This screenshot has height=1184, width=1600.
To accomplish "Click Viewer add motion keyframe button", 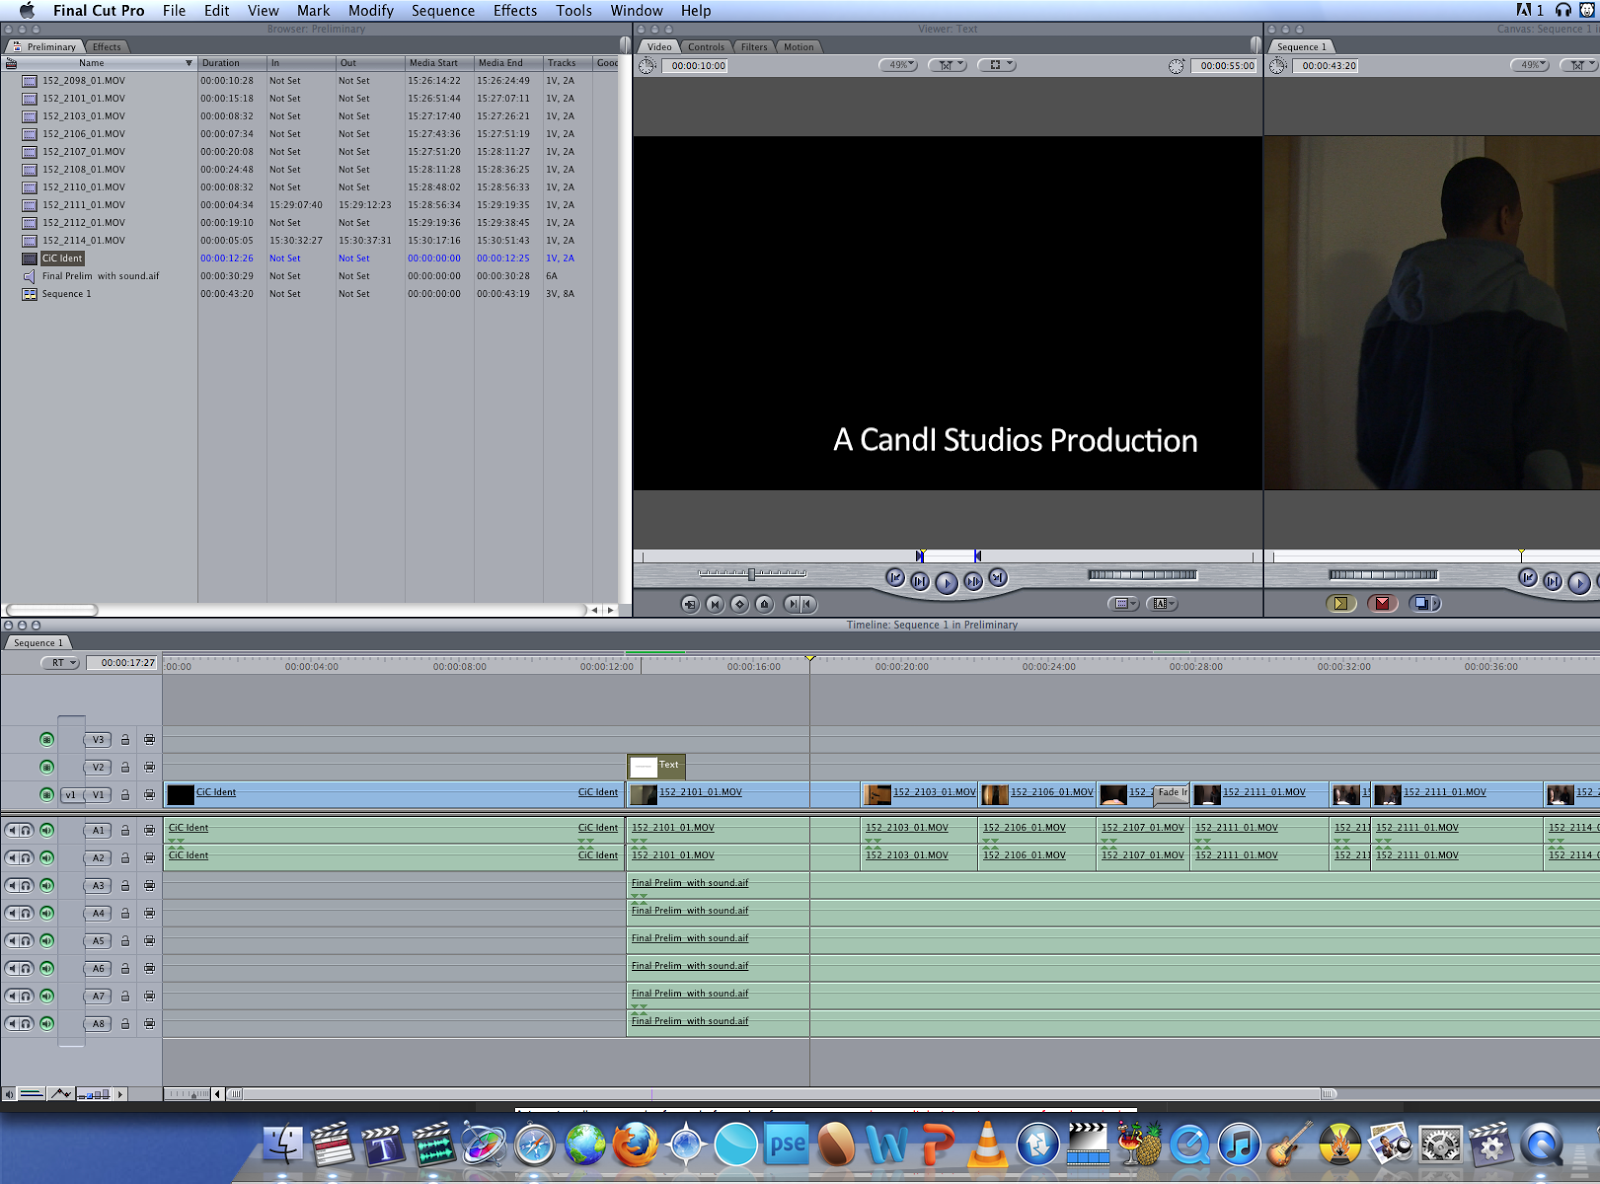I will pyautogui.click(x=739, y=604).
